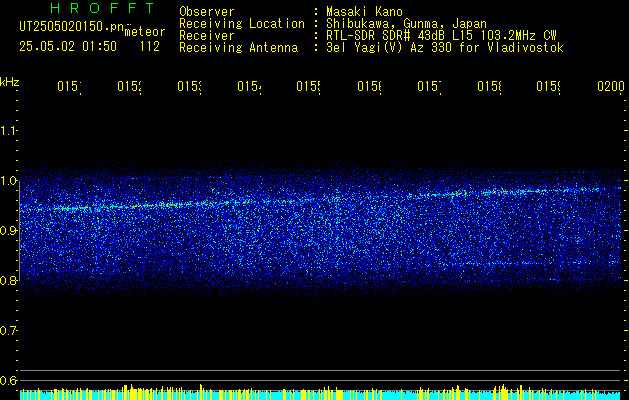Image resolution: width=629 pixels, height=400 pixels.
Task: Click the 0.8 kHz frequency axis label
Action: [9, 280]
